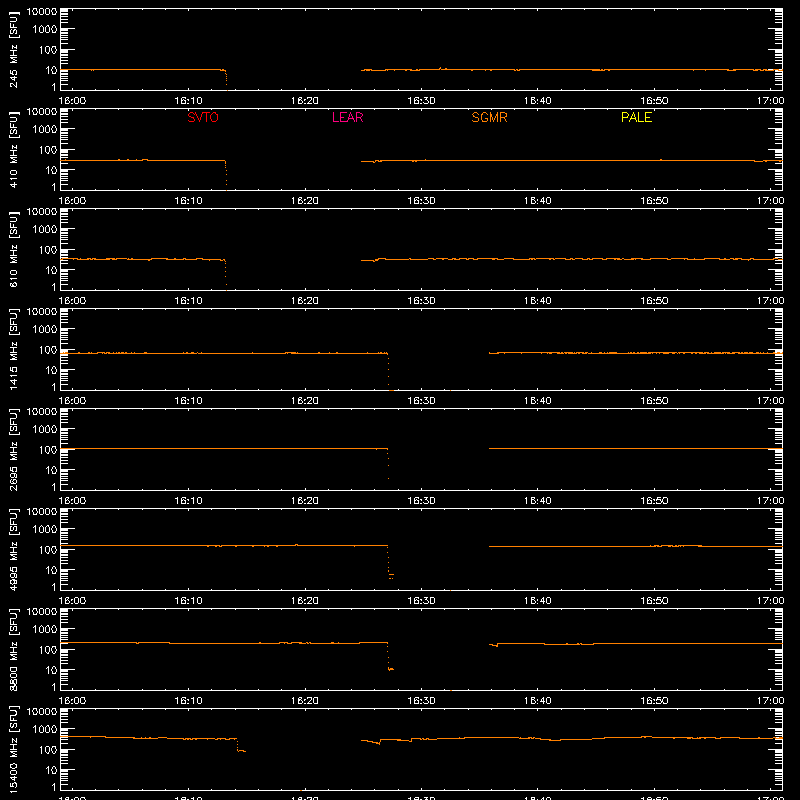Click the orange SGMR station label

point(489,117)
